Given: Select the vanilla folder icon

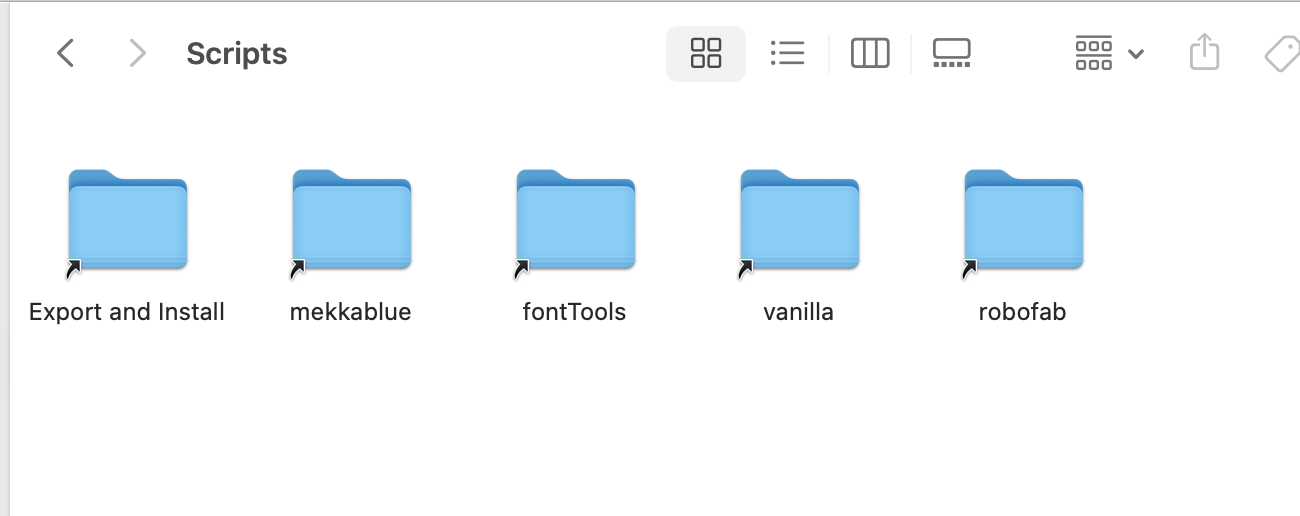Looking at the screenshot, I should 799,221.
